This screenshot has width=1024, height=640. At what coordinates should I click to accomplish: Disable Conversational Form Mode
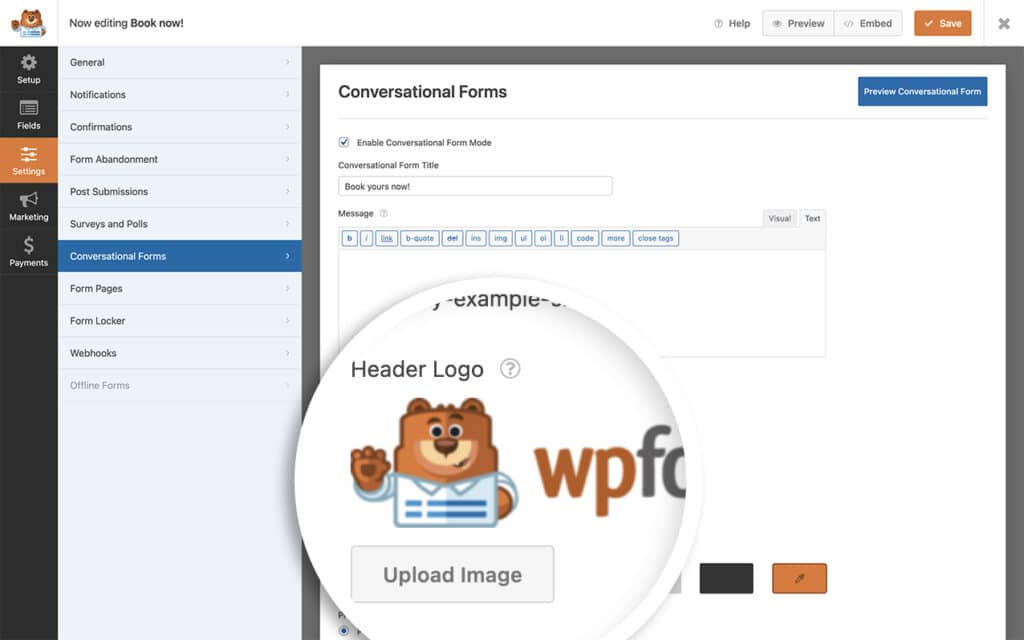[344, 142]
